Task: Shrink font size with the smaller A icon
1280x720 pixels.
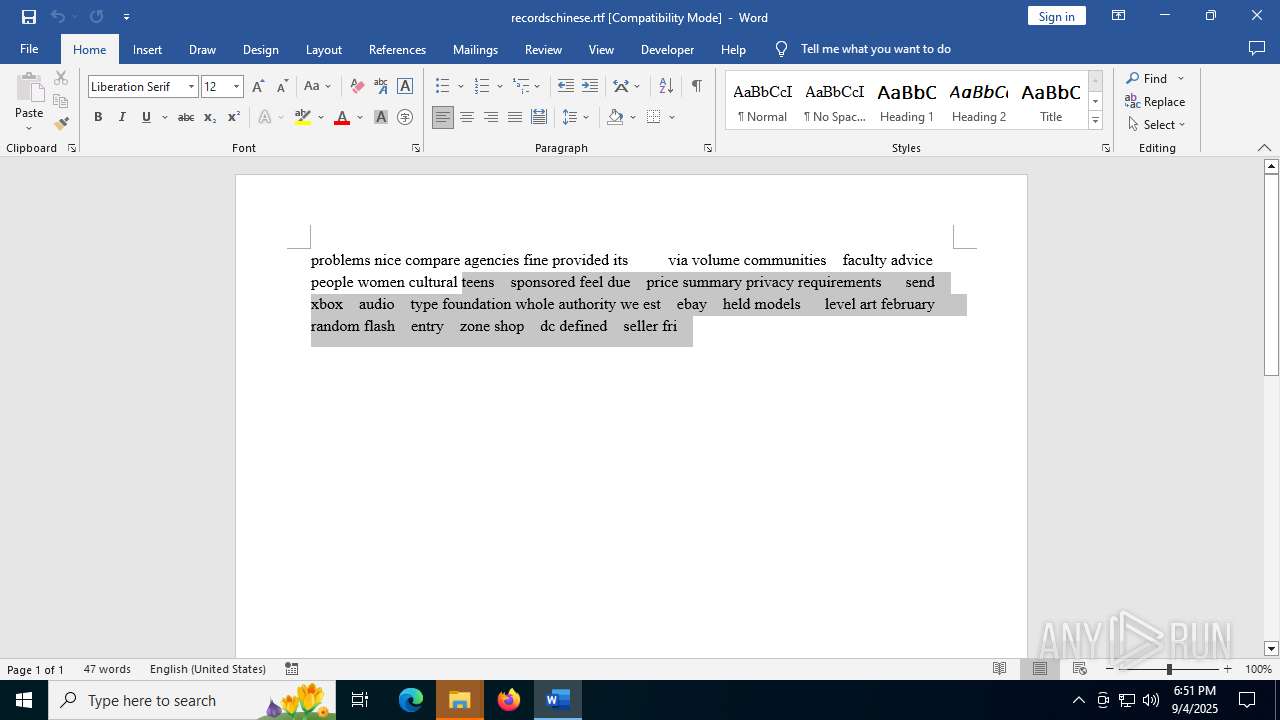Action: coord(282,87)
